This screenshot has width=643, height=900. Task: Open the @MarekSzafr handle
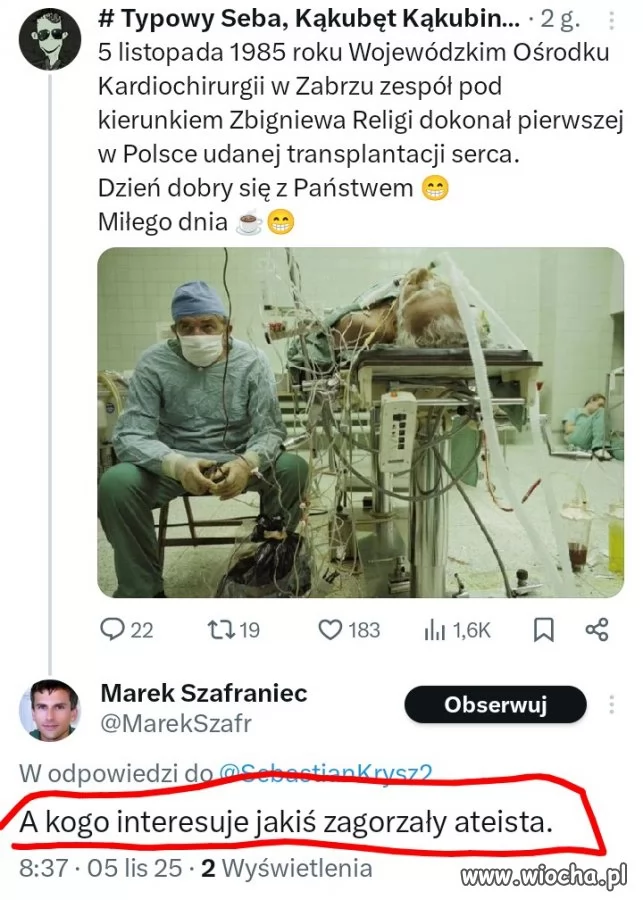click(176, 723)
